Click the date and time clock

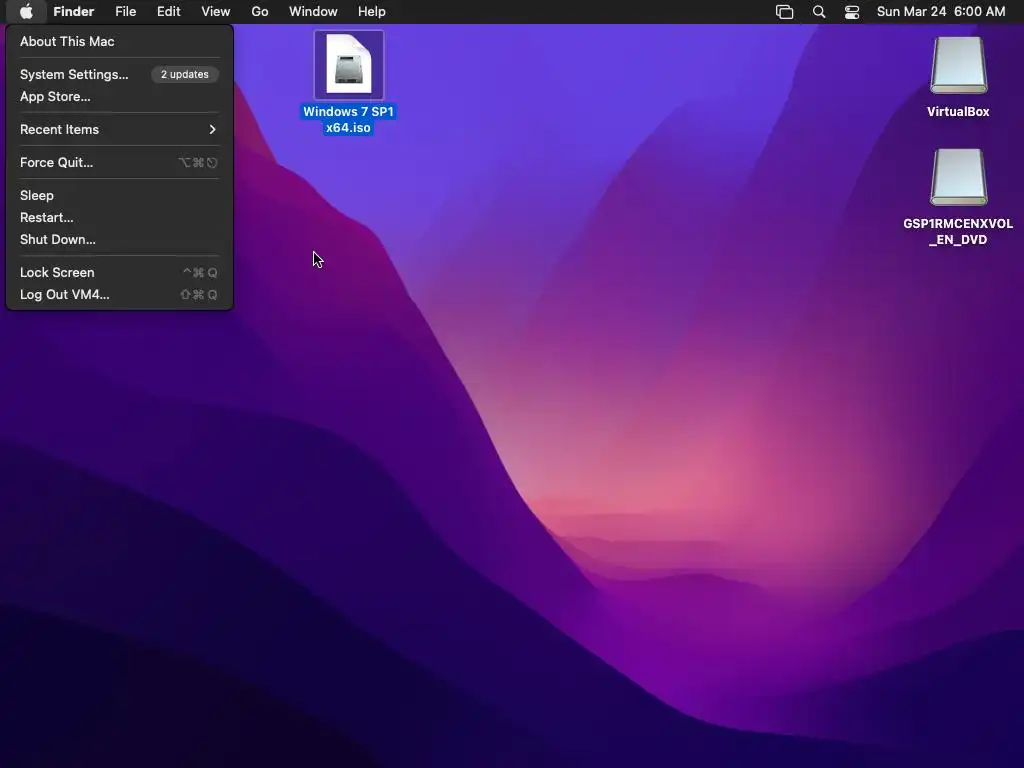[941, 12]
